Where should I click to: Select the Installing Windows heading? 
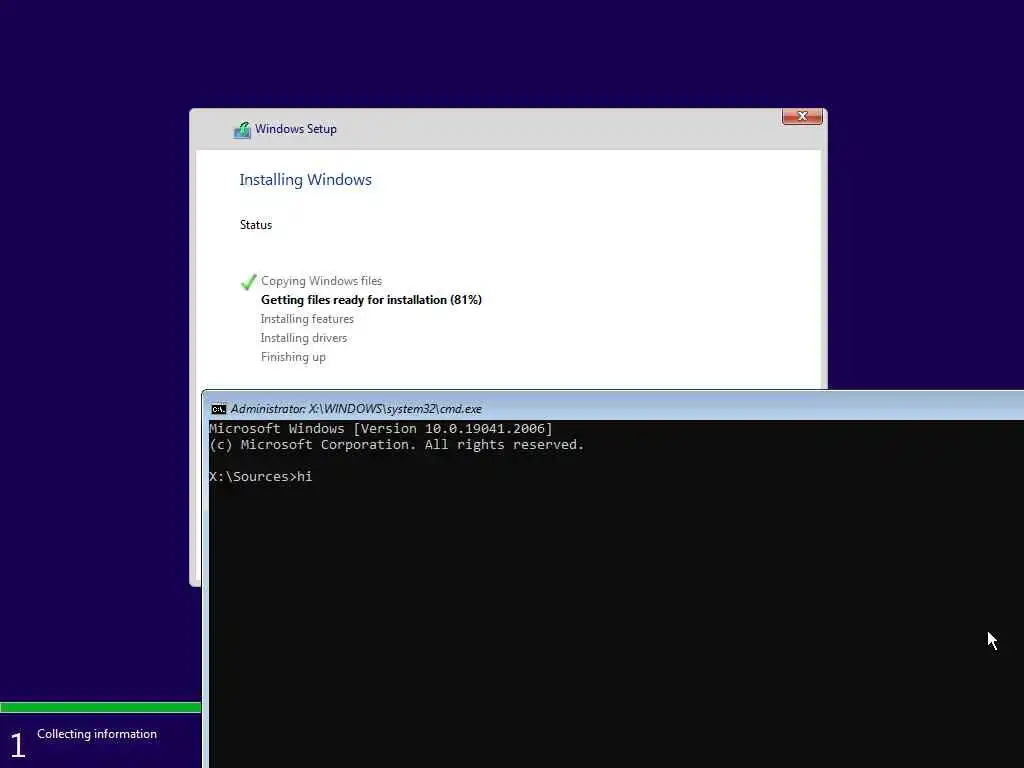pos(305,180)
